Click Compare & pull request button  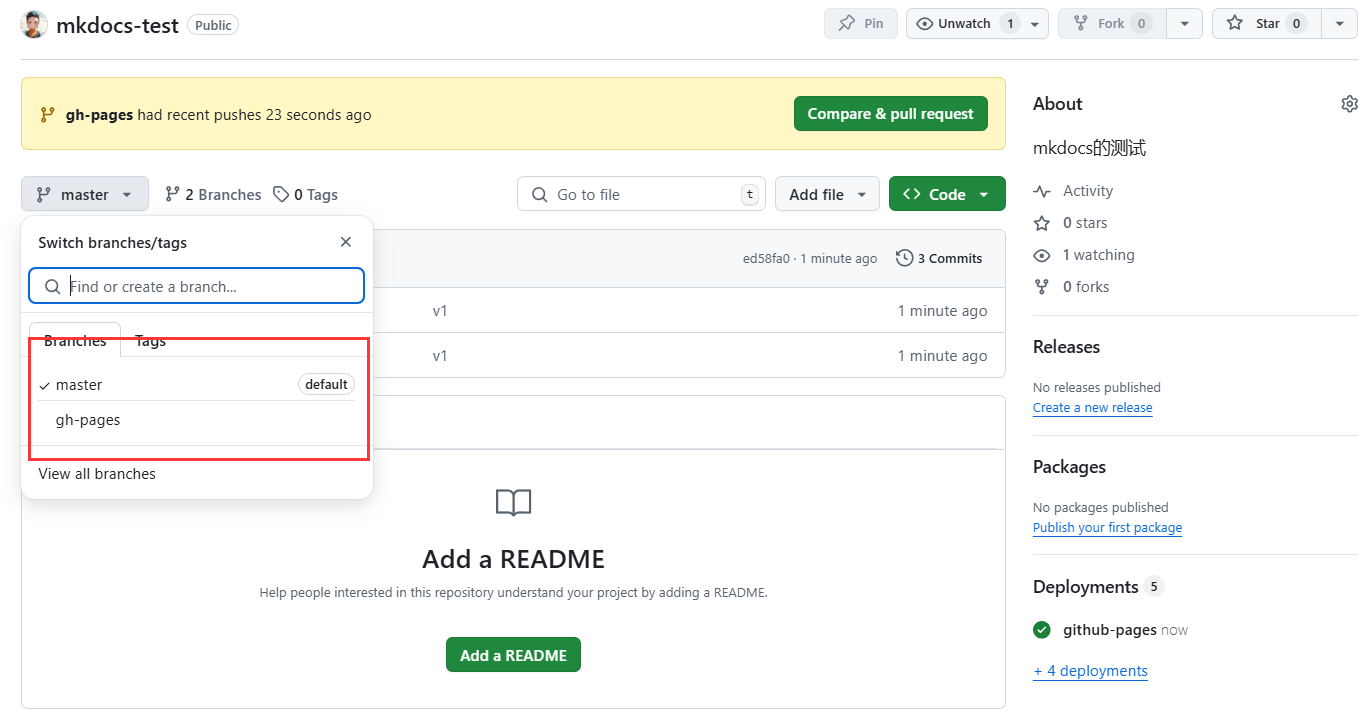point(890,114)
